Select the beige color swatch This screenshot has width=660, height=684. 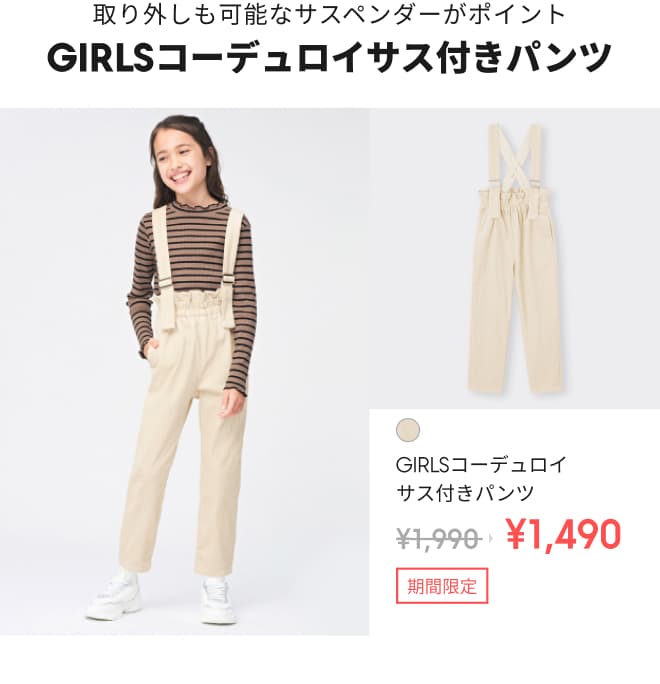click(408, 430)
